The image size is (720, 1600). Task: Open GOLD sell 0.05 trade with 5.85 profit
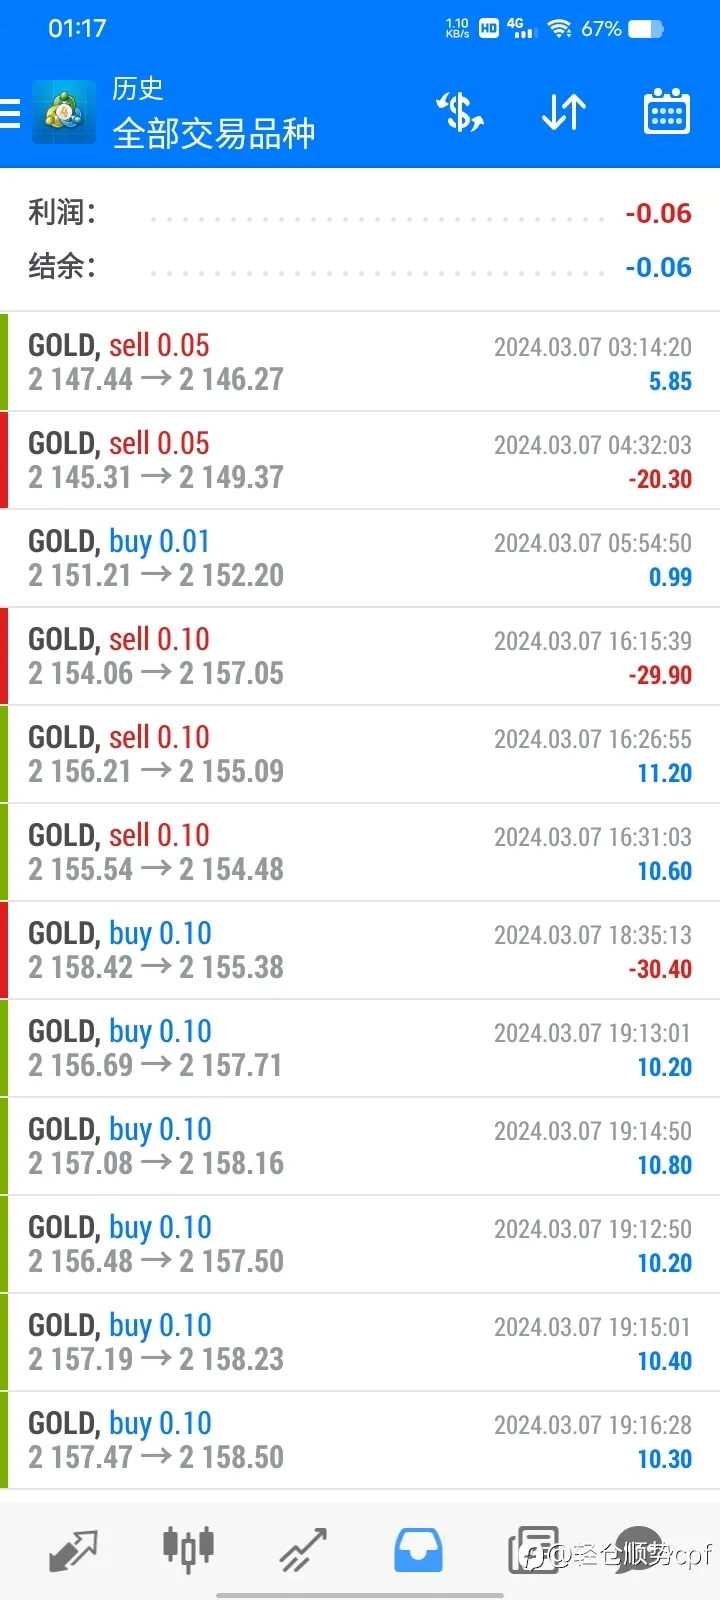click(360, 362)
